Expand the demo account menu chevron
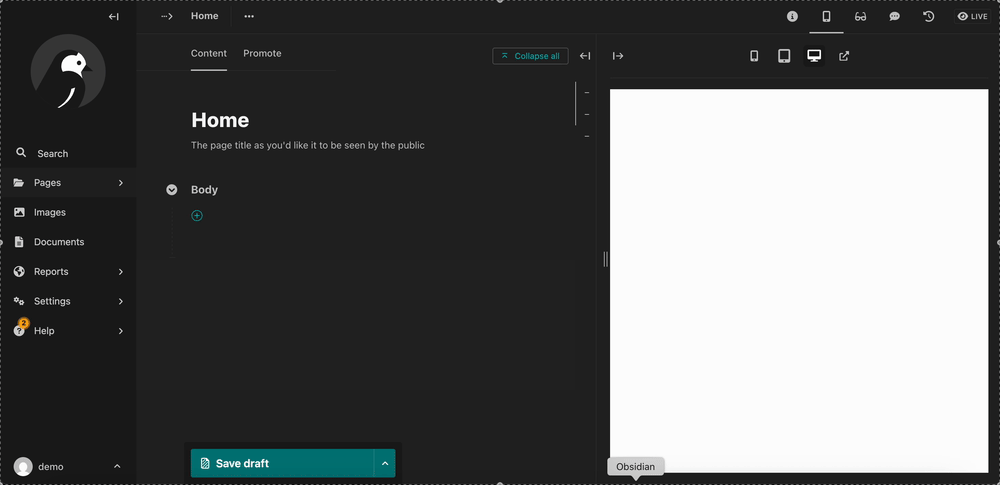The image size is (1000, 485). click(117, 466)
